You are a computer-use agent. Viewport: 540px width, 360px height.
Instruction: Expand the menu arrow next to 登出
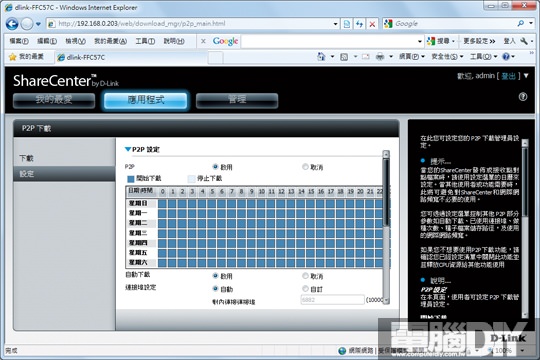[526, 75]
